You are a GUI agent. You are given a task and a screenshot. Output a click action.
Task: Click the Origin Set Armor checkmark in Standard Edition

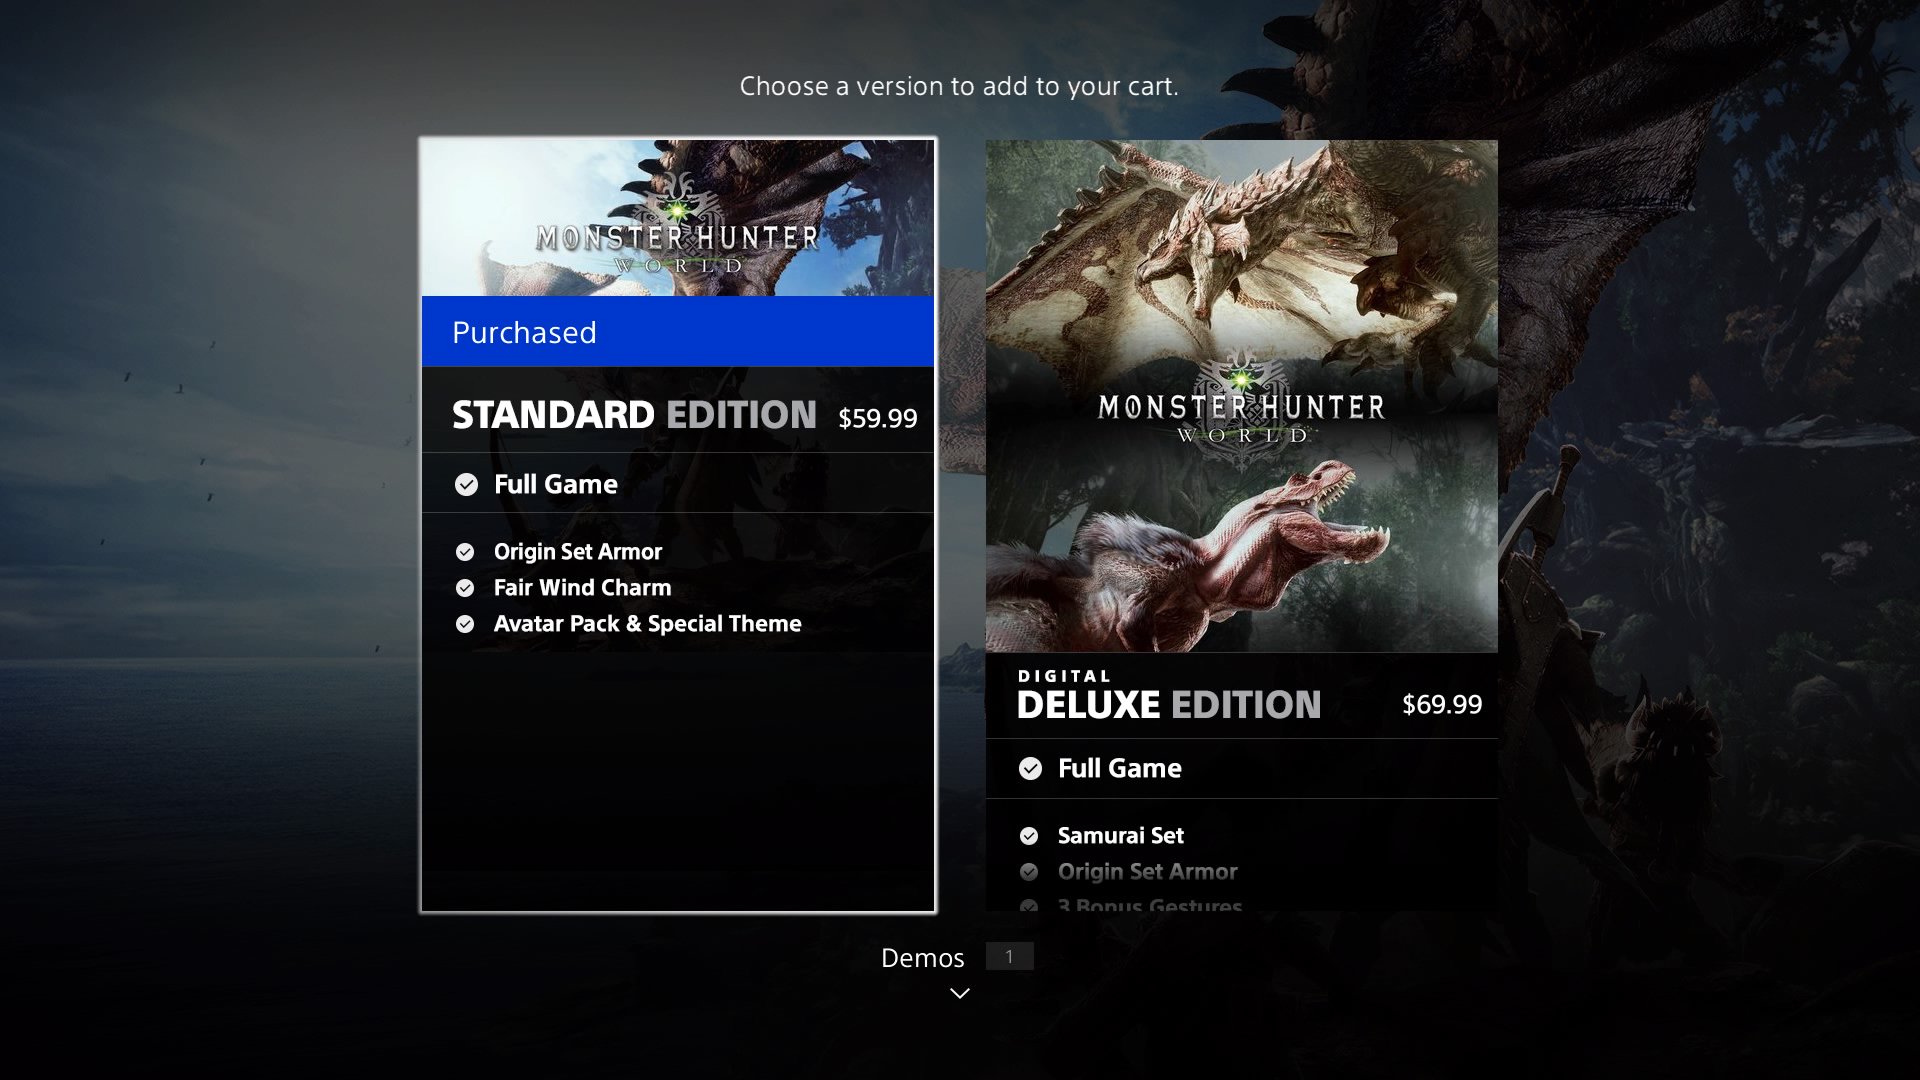(465, 552)
